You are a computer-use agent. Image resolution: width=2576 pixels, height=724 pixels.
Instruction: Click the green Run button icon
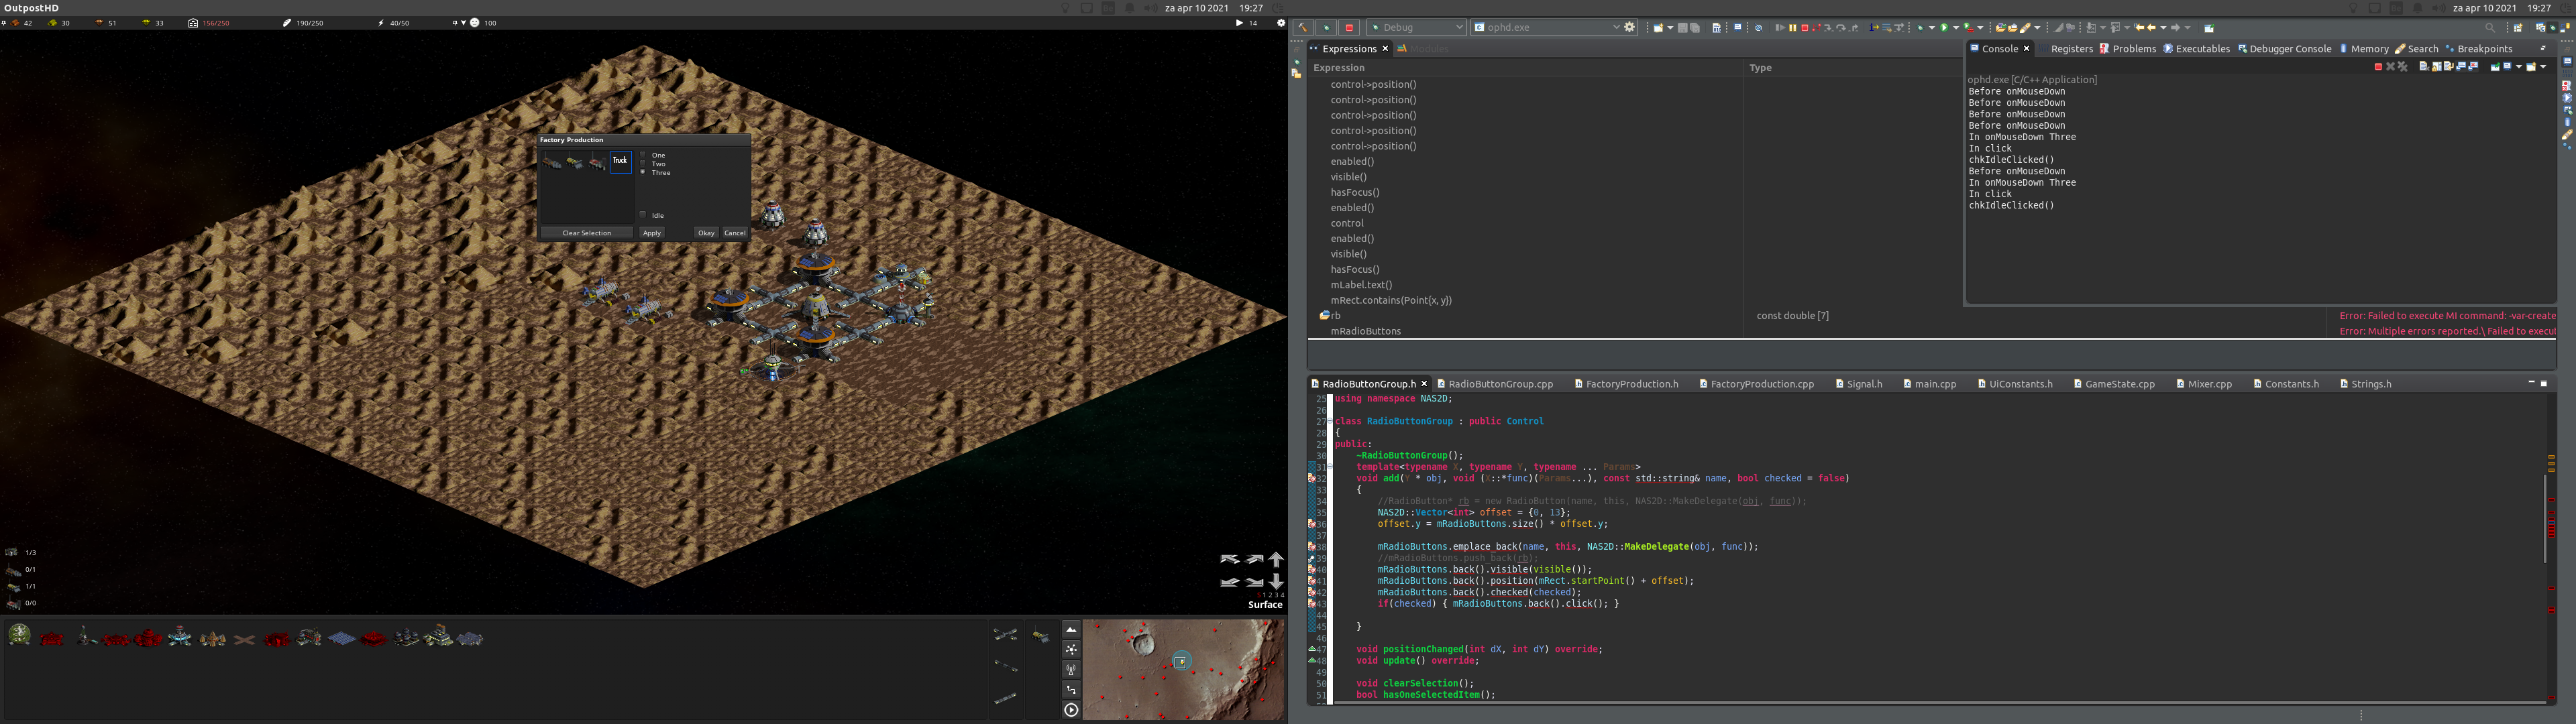pyautogui.click(x=1945, y=28)
